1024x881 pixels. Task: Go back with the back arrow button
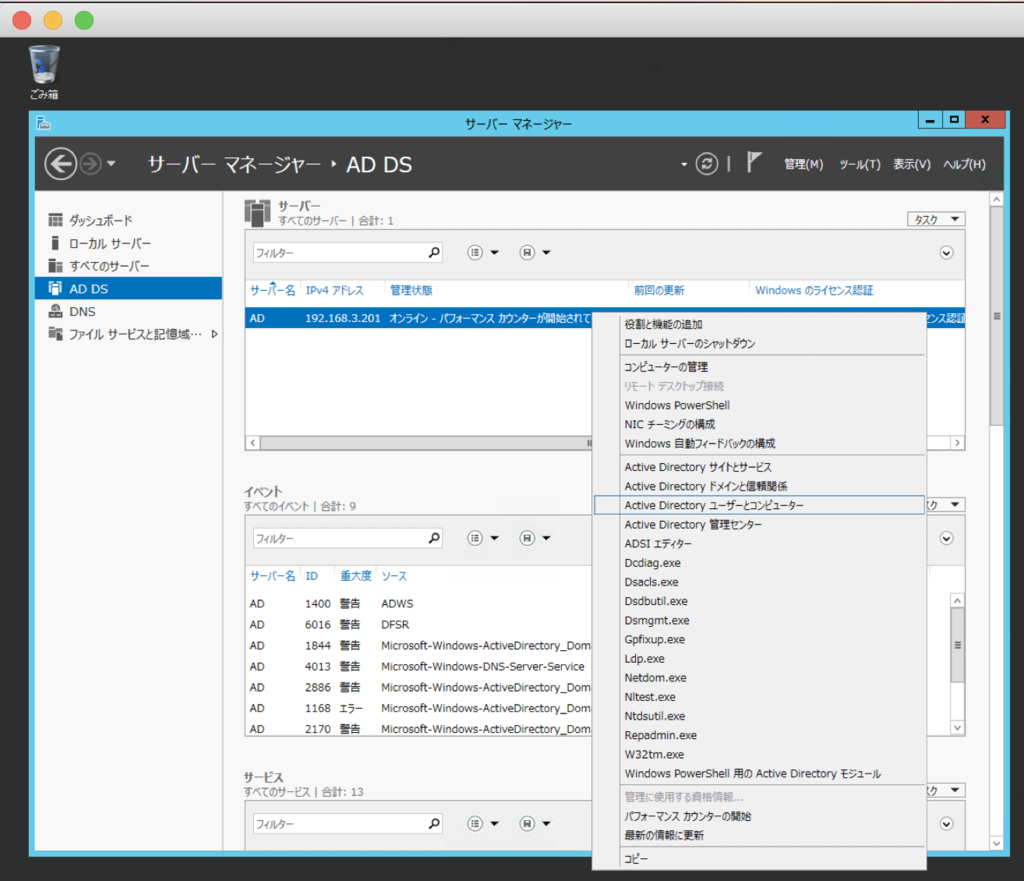point(61,163)
